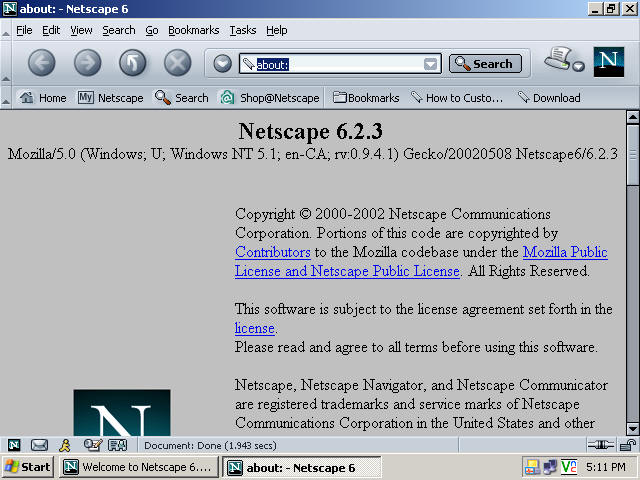Open the Bookmarks folder in personal toolbar

[366, 98]
